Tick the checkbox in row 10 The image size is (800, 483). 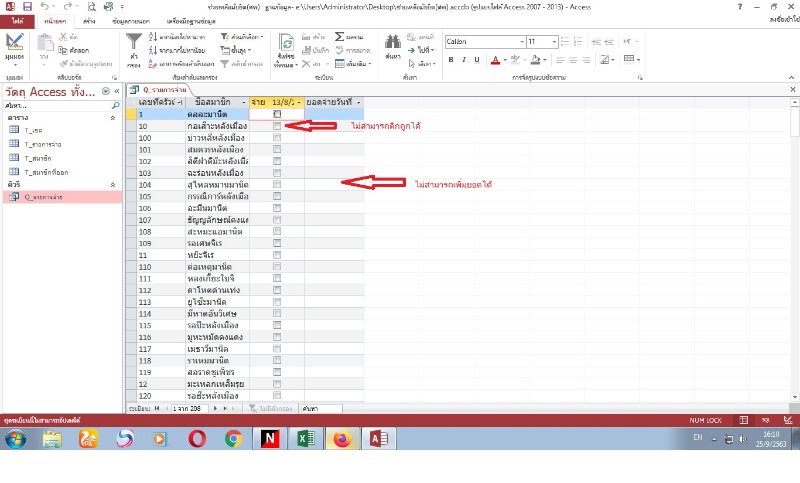pos(277,127)
